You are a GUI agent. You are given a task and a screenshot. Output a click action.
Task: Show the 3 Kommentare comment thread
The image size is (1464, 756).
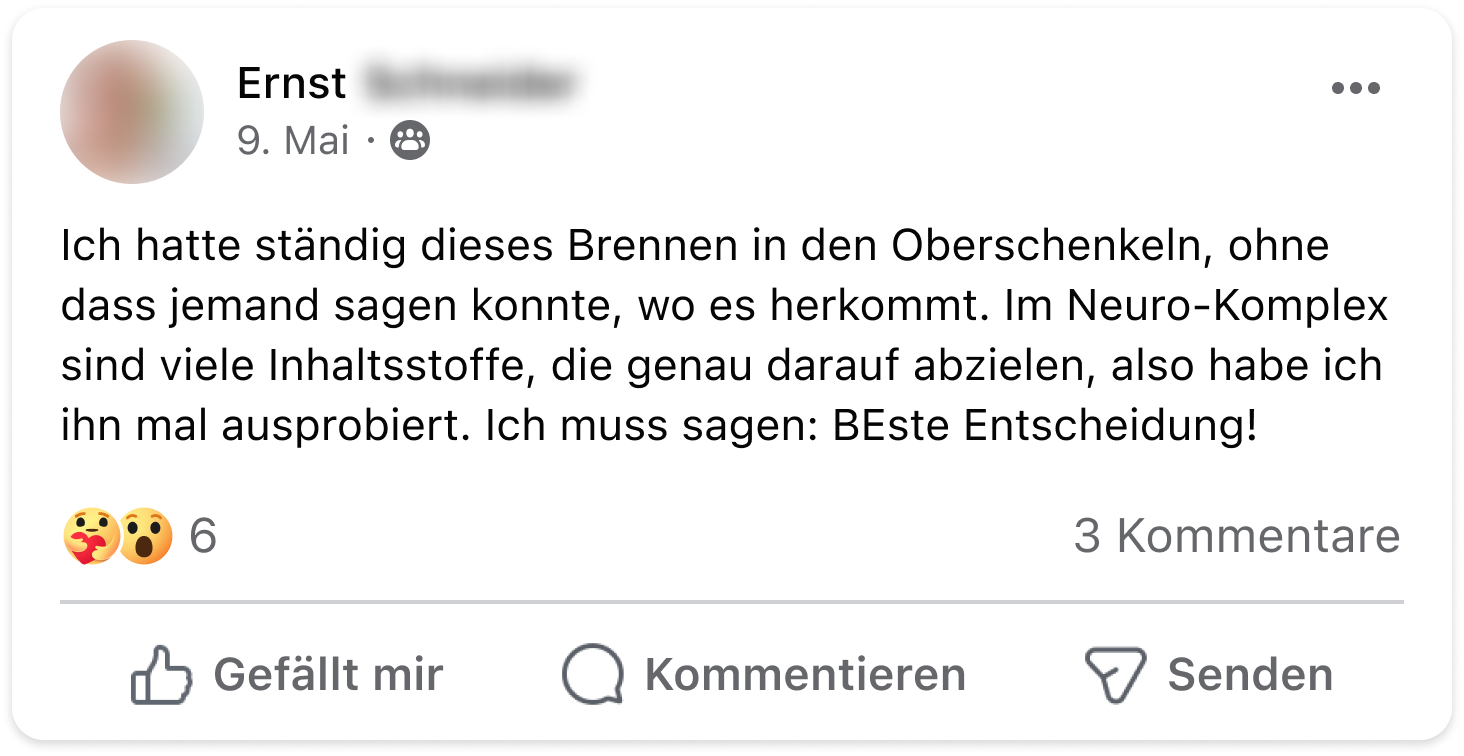[1236, 537]
